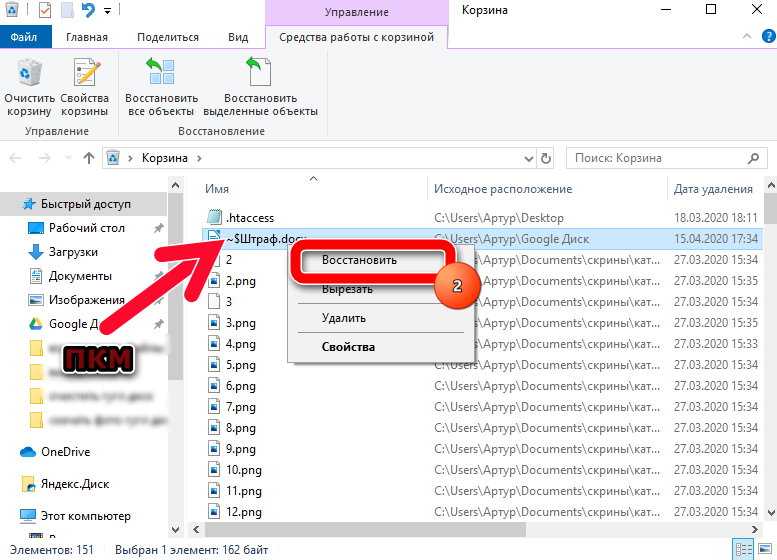
Task: Select the 3.png file
Action: tap(241, 323)
